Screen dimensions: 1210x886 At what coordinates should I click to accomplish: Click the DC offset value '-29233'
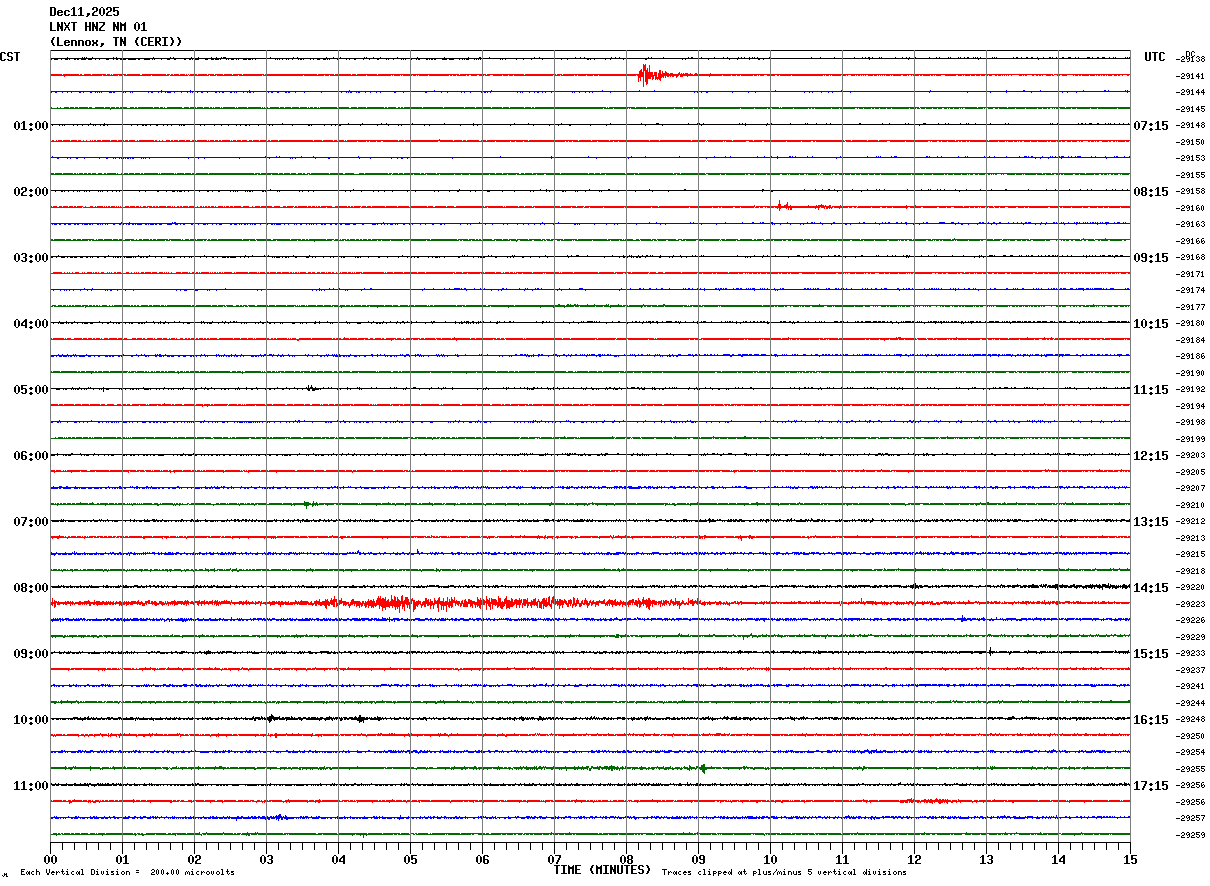pos(1191,654)
